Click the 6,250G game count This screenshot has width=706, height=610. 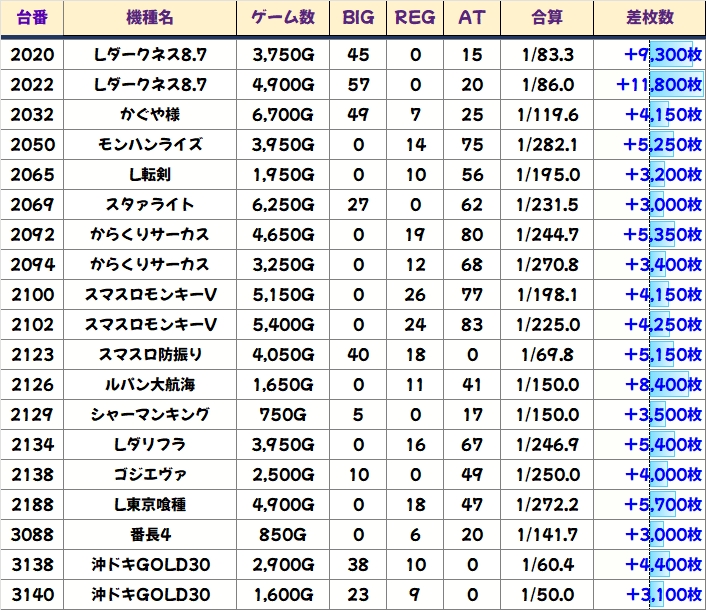tap(283, 204)
